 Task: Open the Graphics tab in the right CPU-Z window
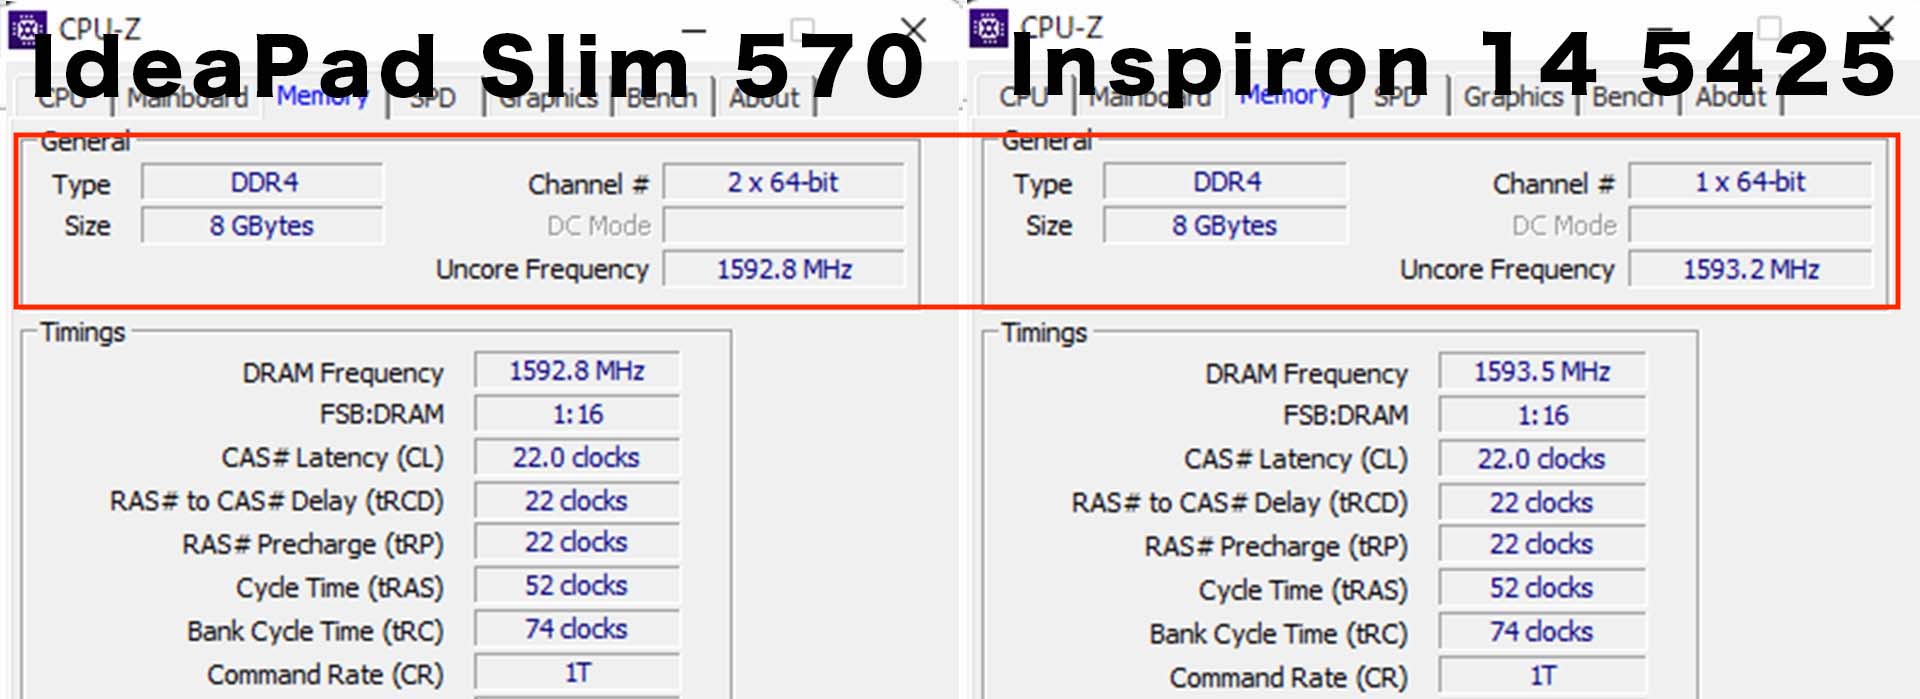point(1513,97)
